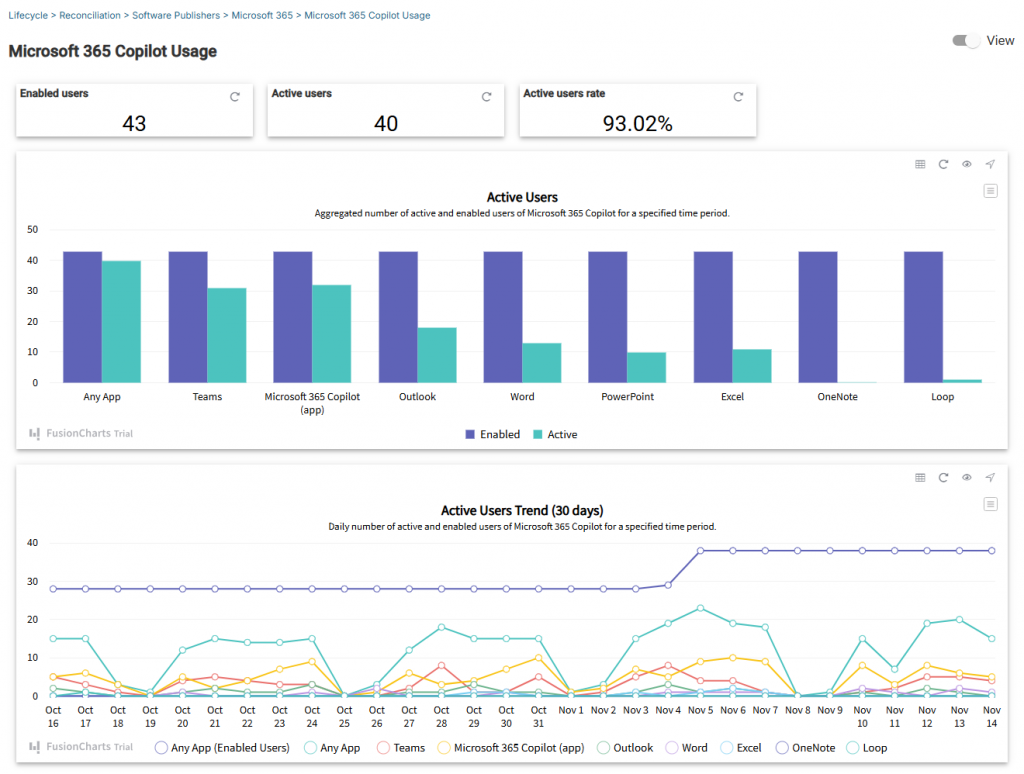This screenshot has width=1024, height=774.
Task: Open table view in Active Users chart
Action: (x=920, y=164)
